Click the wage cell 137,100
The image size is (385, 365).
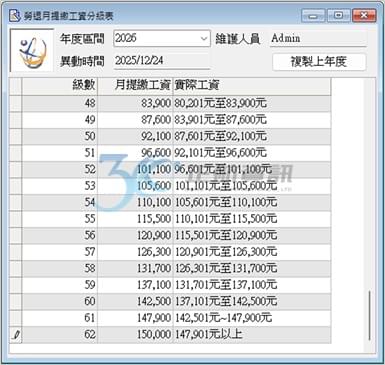tap(135, 285)
